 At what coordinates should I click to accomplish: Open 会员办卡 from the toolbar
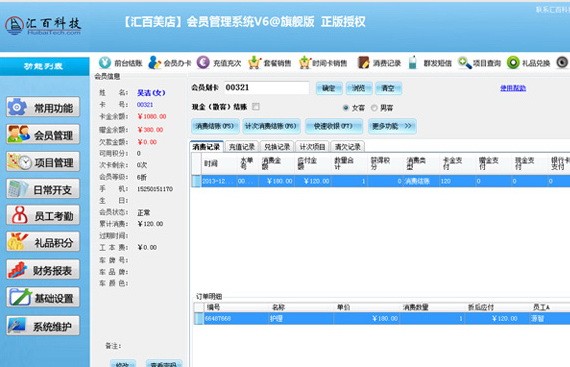(x=154, y=62)
